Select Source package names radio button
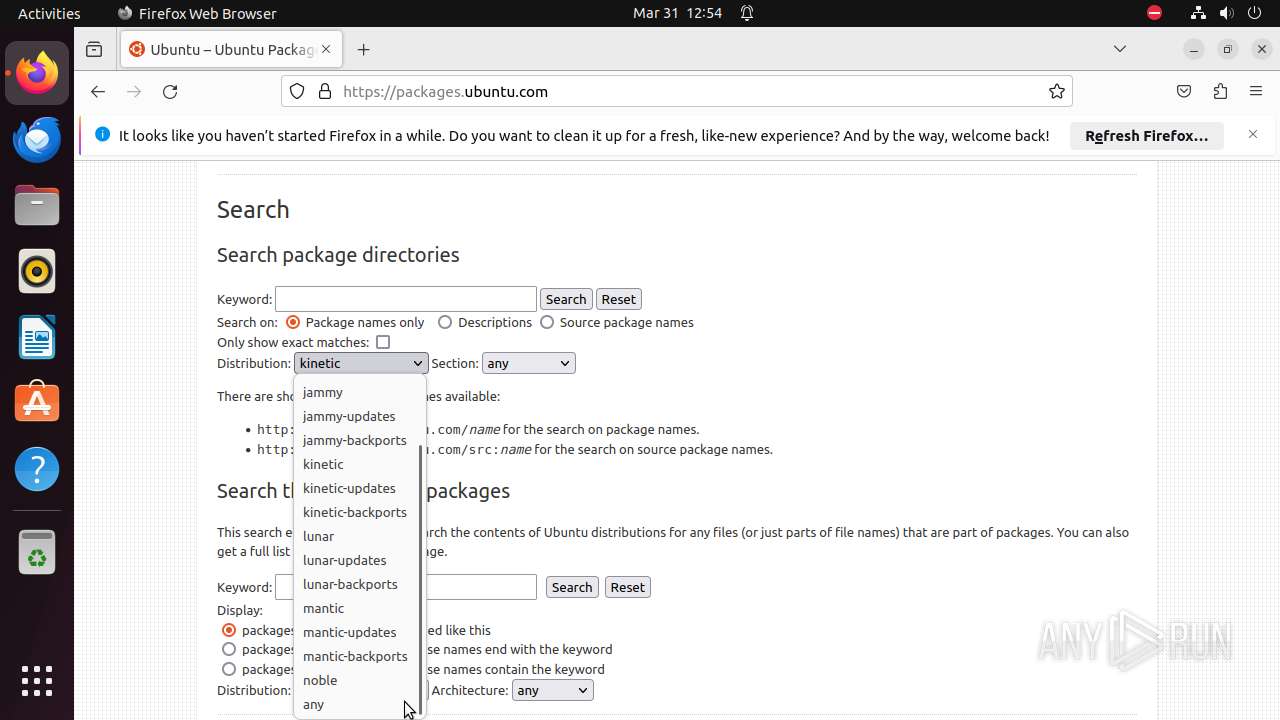This screenshot has height=720, width=1280. tap(547, 322)
